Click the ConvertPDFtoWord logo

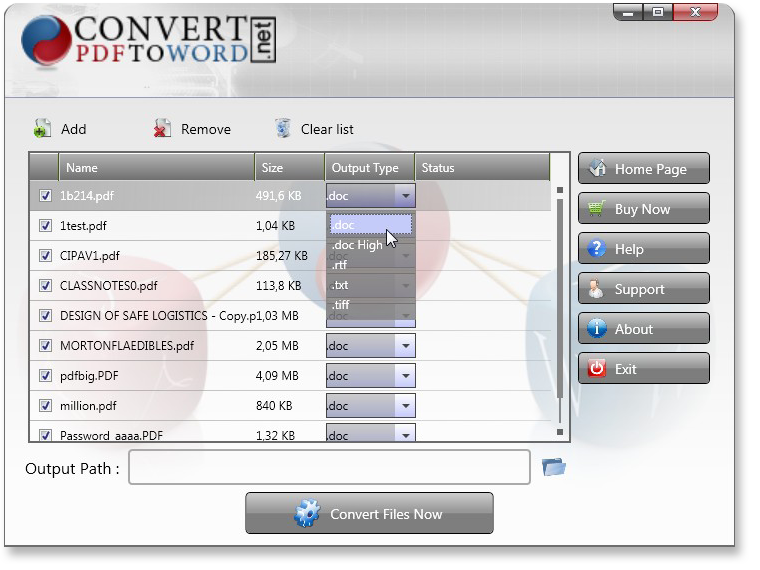(148, 40)
